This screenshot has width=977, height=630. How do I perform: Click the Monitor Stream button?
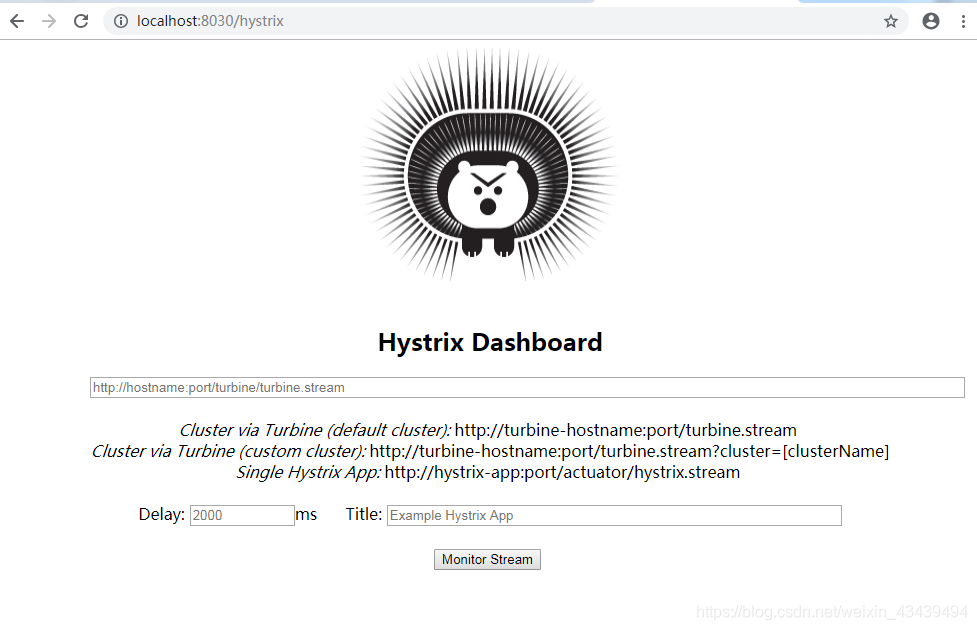click(x=487, y=560)
